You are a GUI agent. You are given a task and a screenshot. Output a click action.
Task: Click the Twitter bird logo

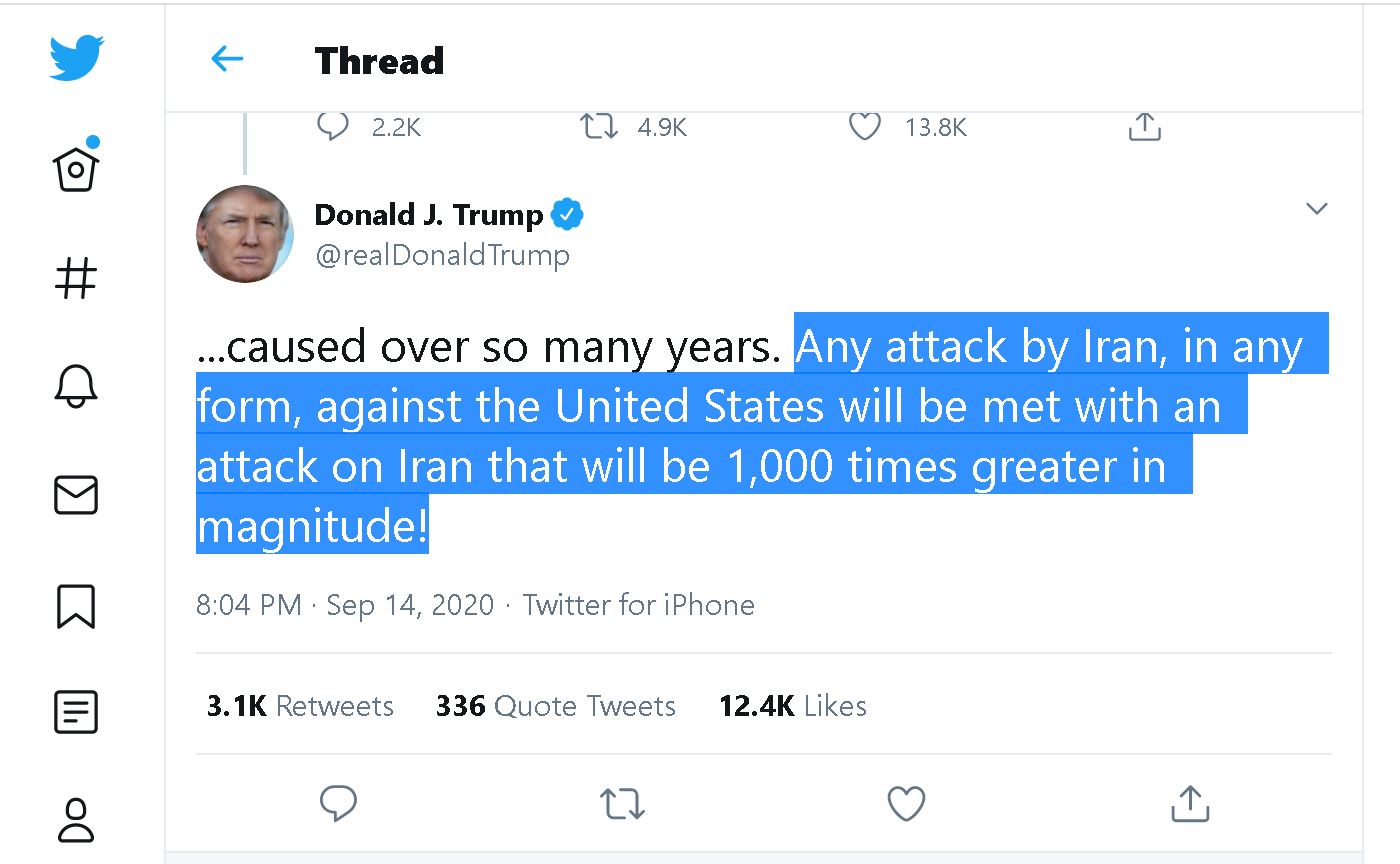point(76,59)
